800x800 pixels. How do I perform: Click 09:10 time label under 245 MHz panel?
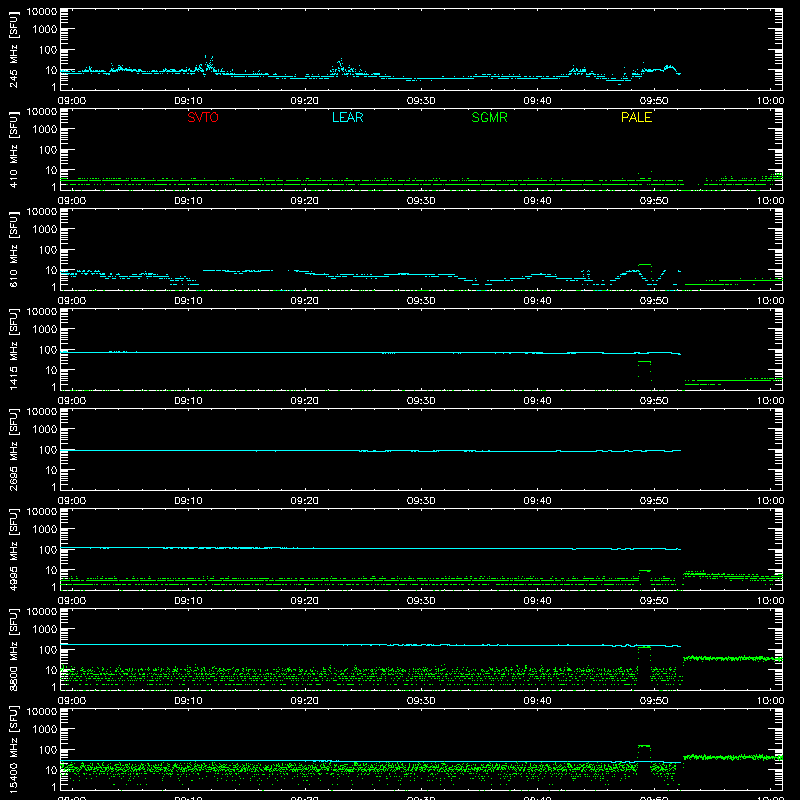(x=188, y=101)
